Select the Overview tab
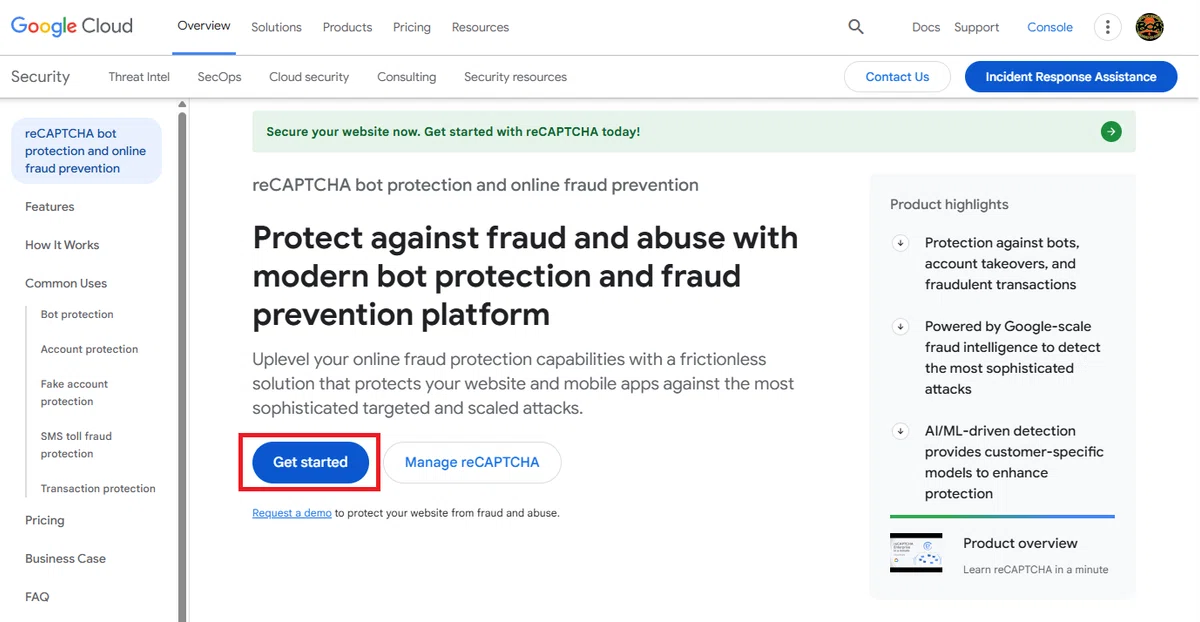 point(204,26)
